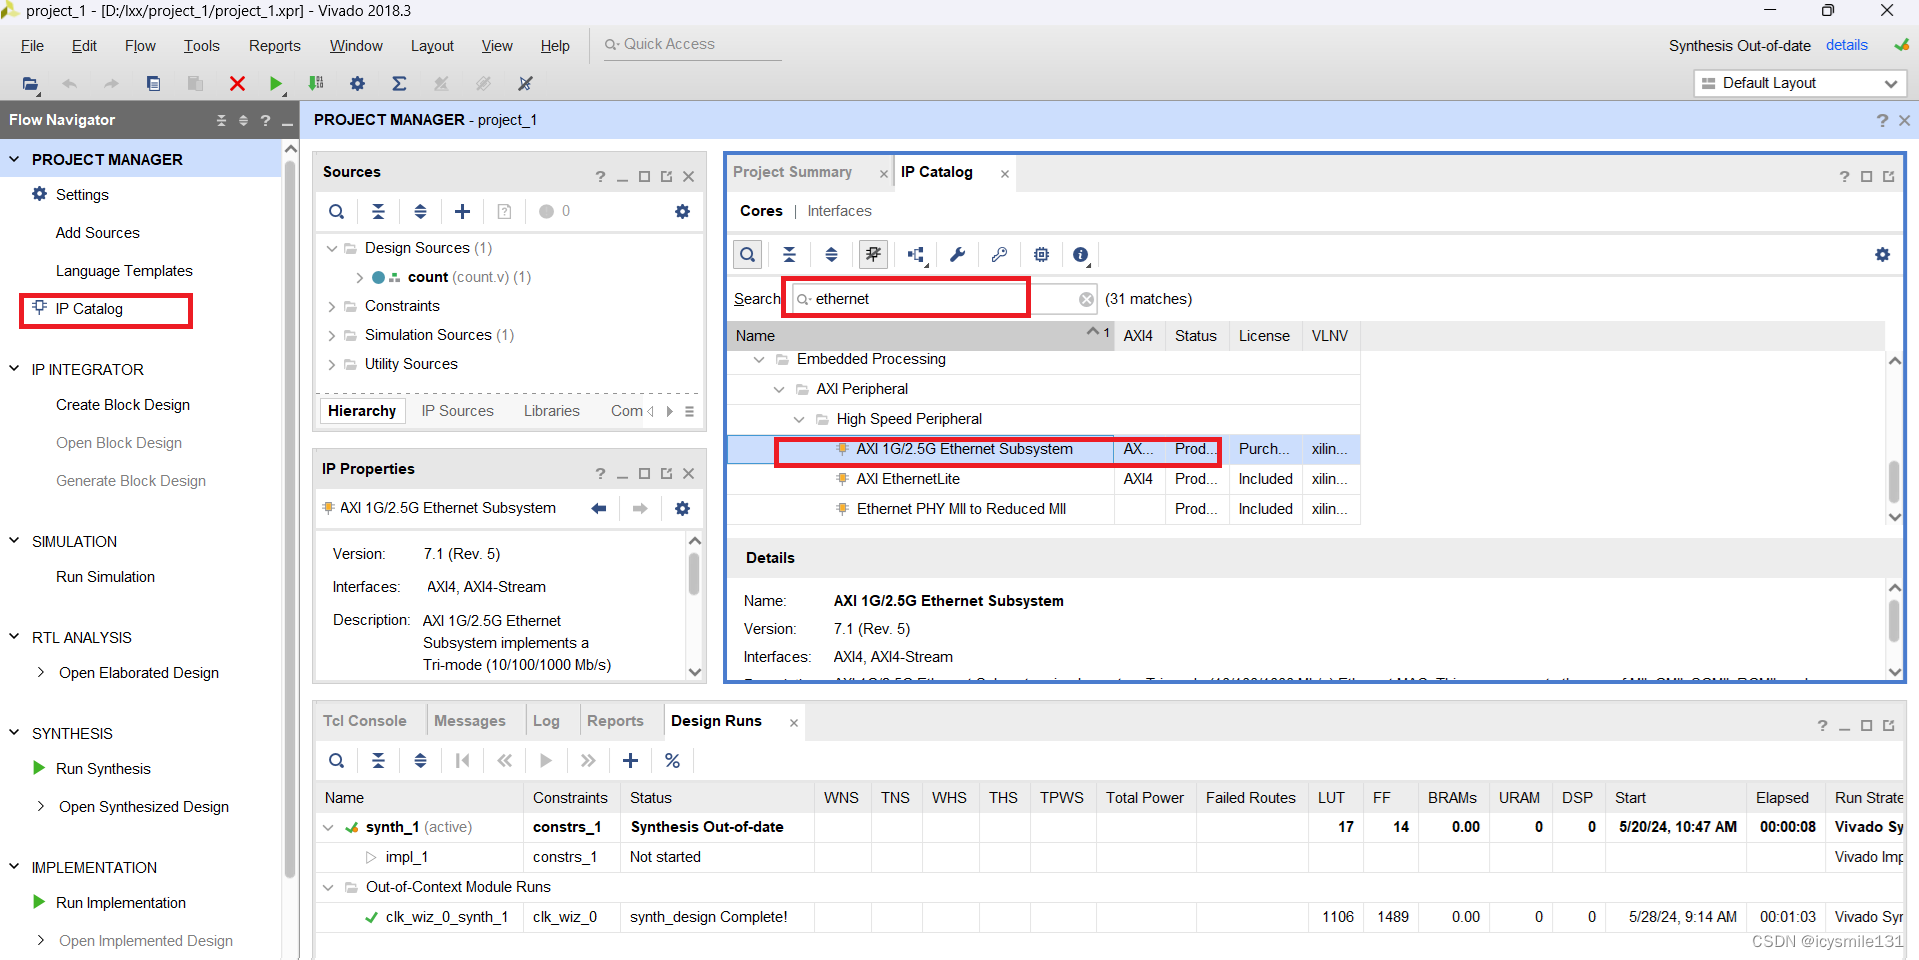Collapse Embedded Processing category
This screenshot has width=1919, height=960.
[759, 359]
